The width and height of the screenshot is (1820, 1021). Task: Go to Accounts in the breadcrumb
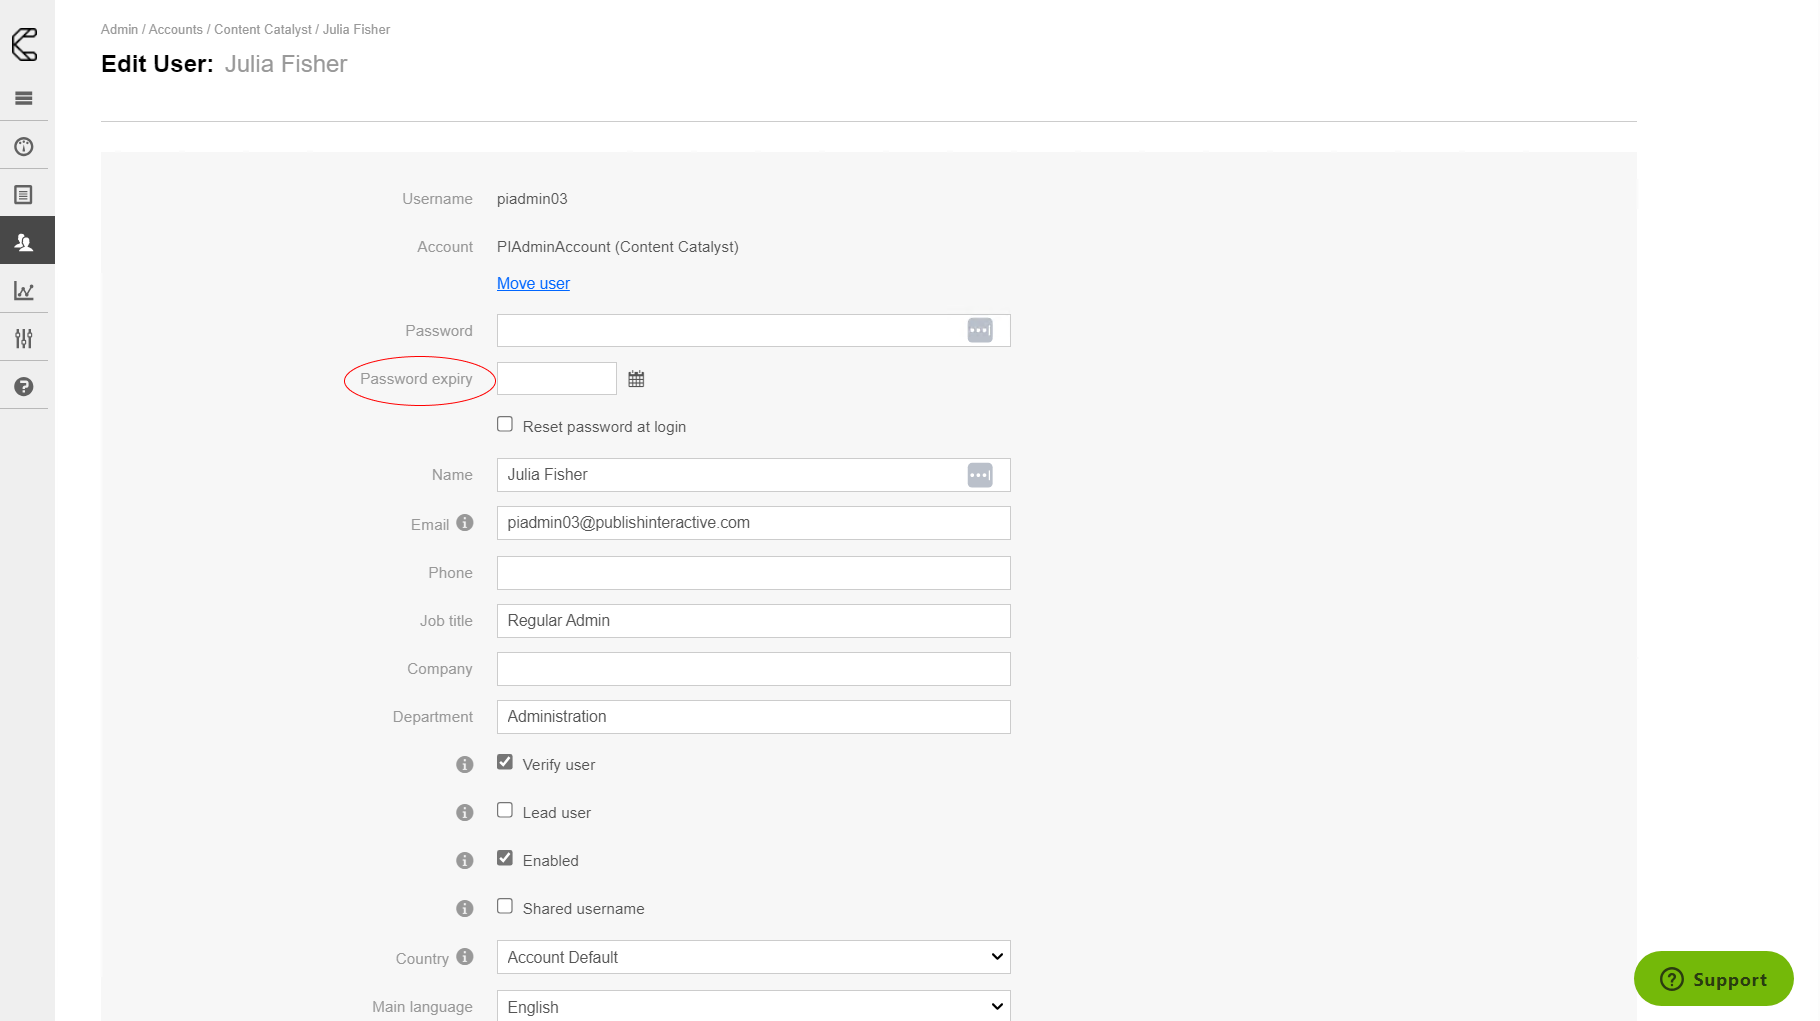click(175, 30)
